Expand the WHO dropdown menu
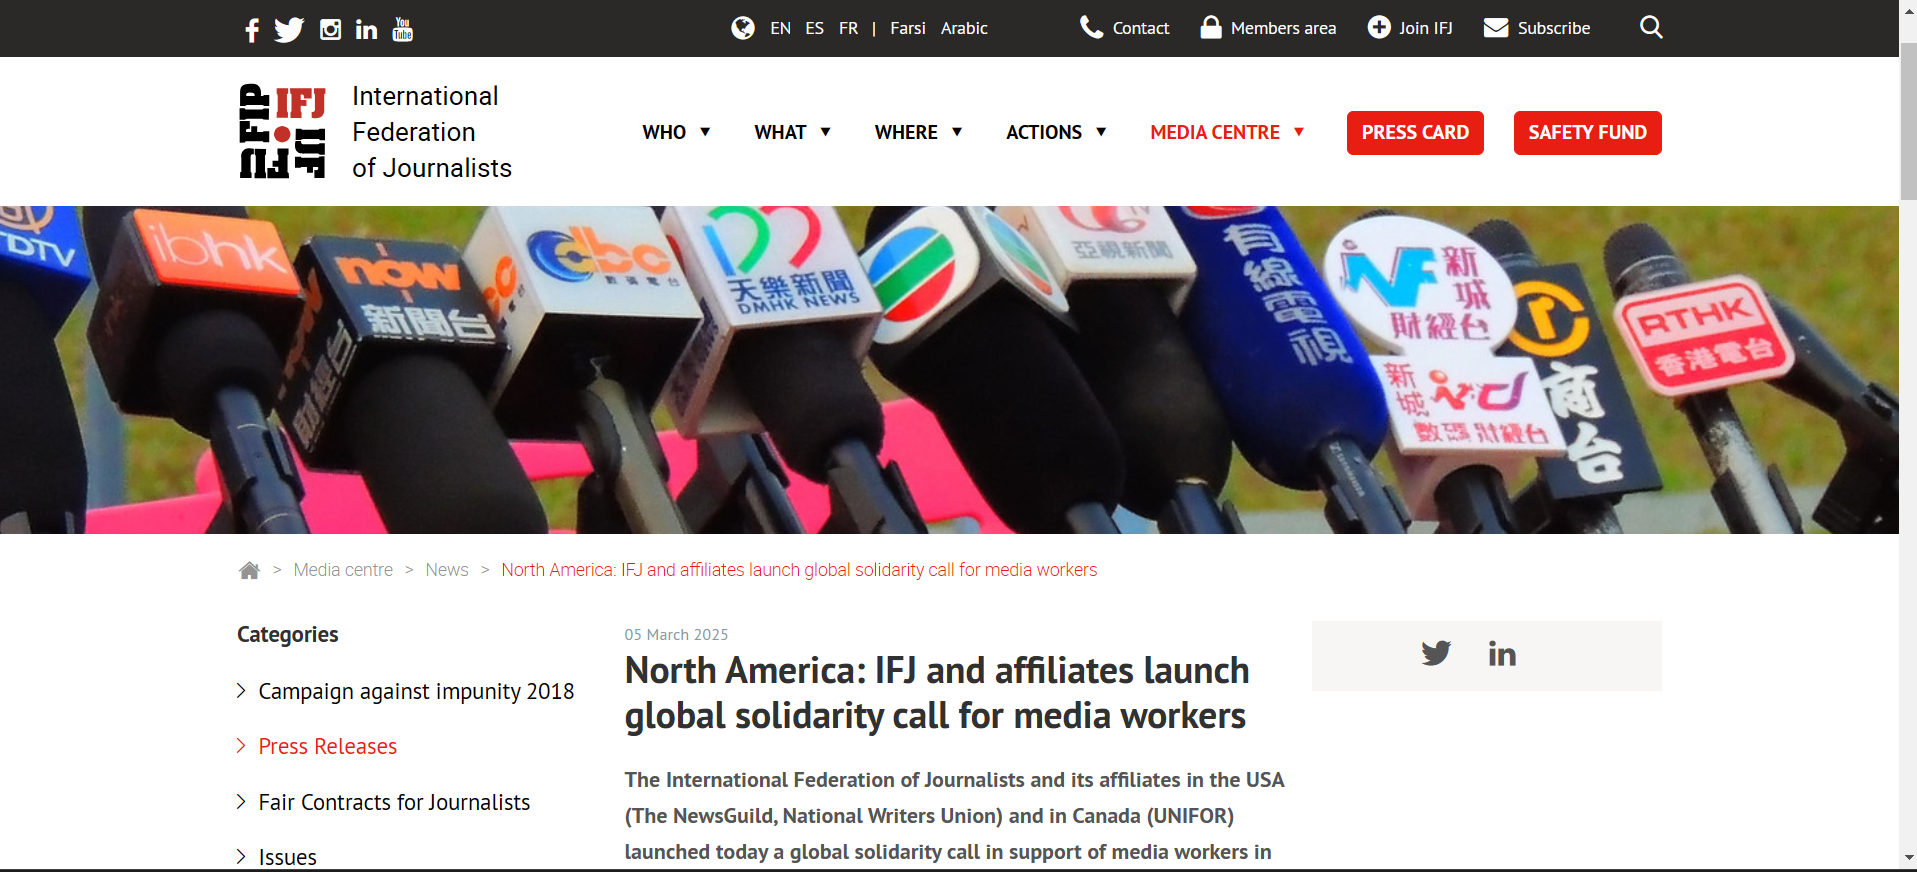 point(676,132)
